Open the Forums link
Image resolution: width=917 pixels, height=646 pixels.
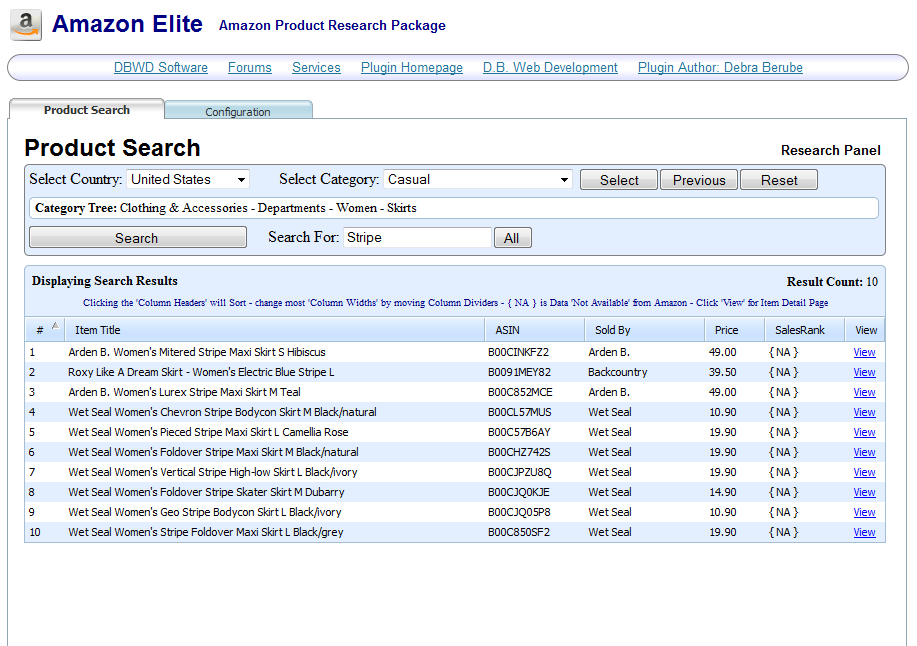coord(250,67)
